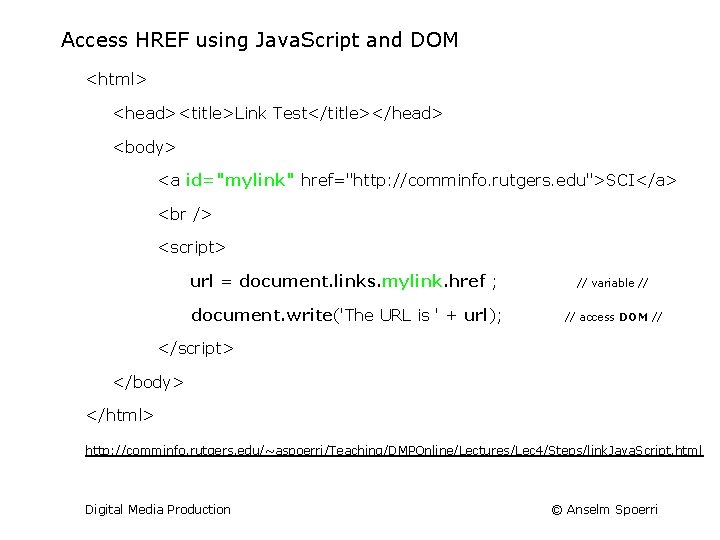
Task: Click the <br /> tag line
Action: [x=185, y=214]
